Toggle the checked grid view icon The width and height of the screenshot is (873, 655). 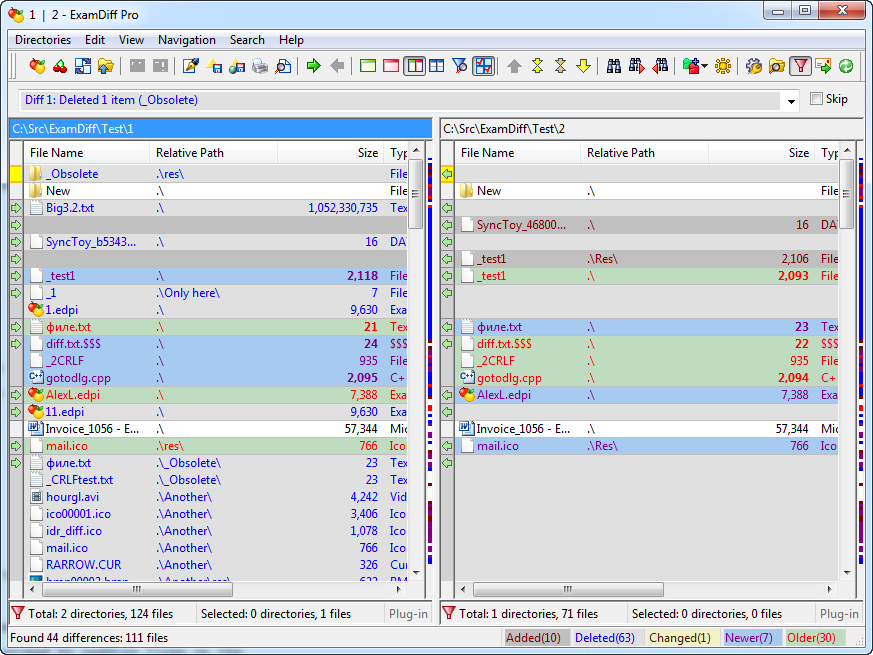tap(483, 66)
